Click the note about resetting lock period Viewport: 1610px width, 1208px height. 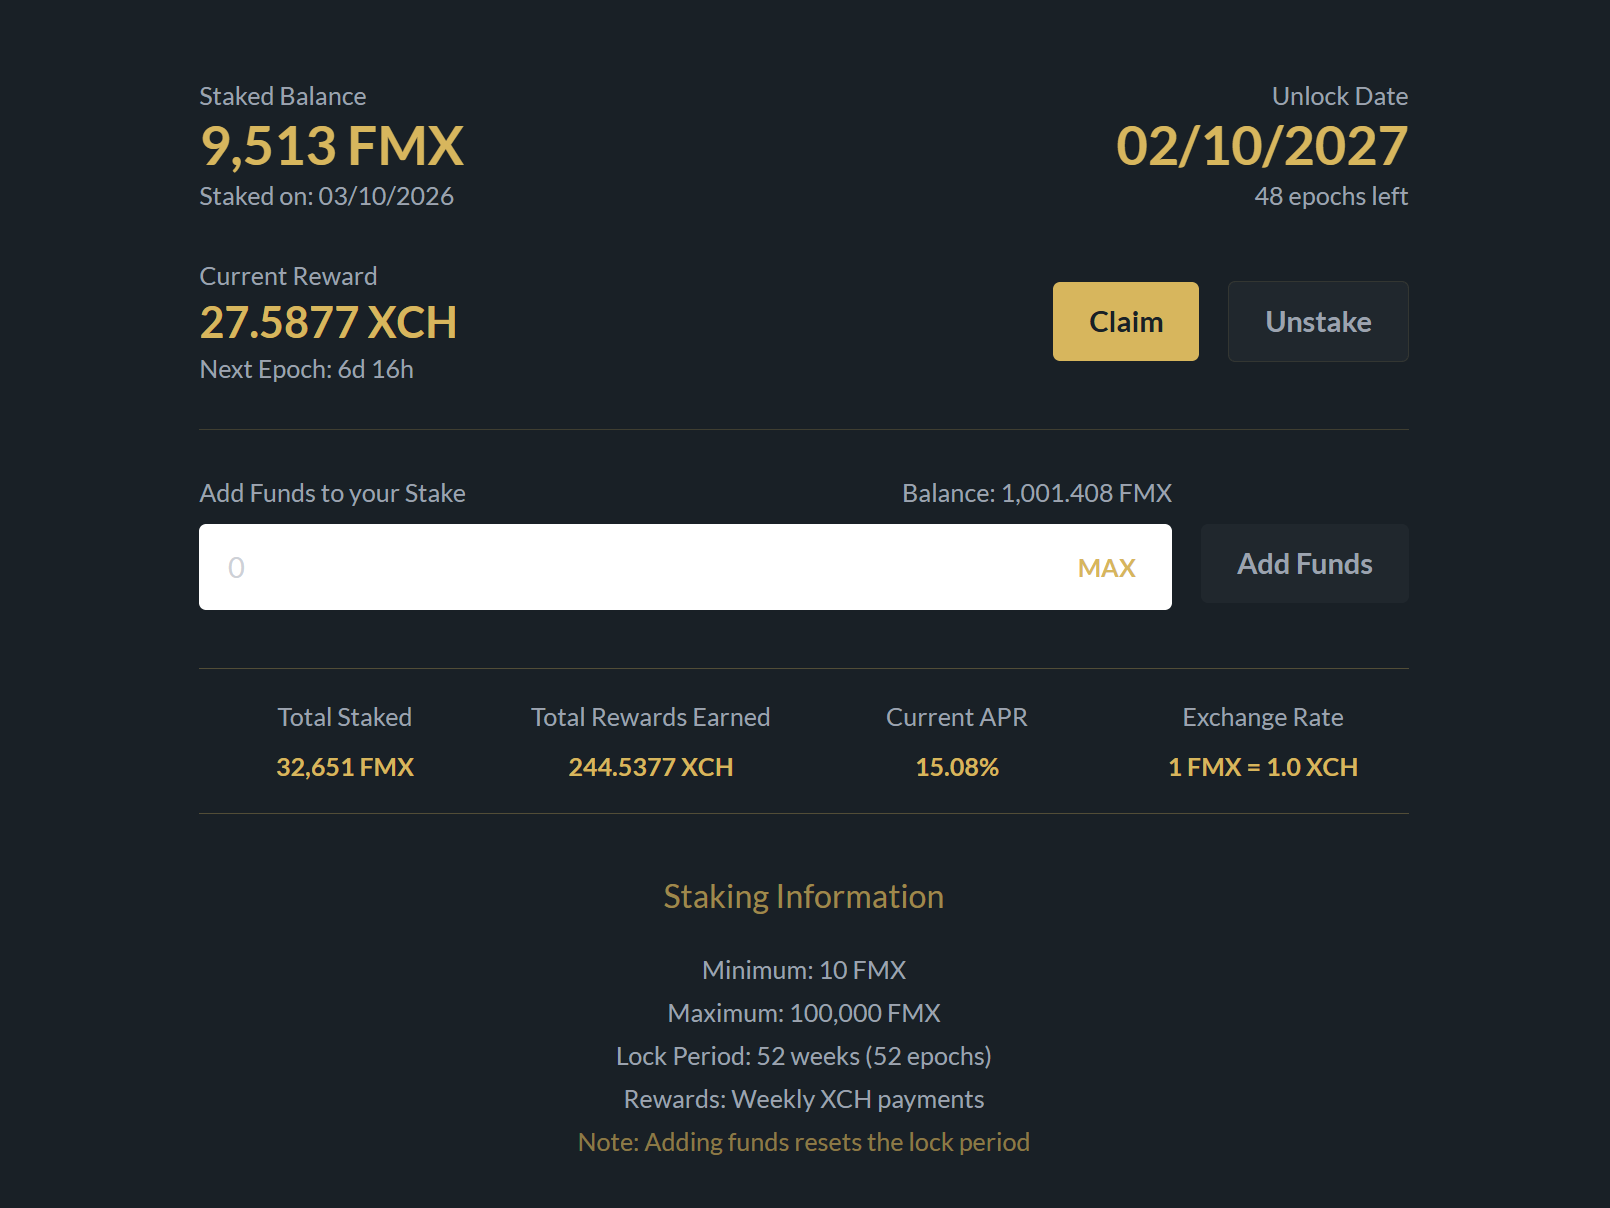click(804, 1142)
